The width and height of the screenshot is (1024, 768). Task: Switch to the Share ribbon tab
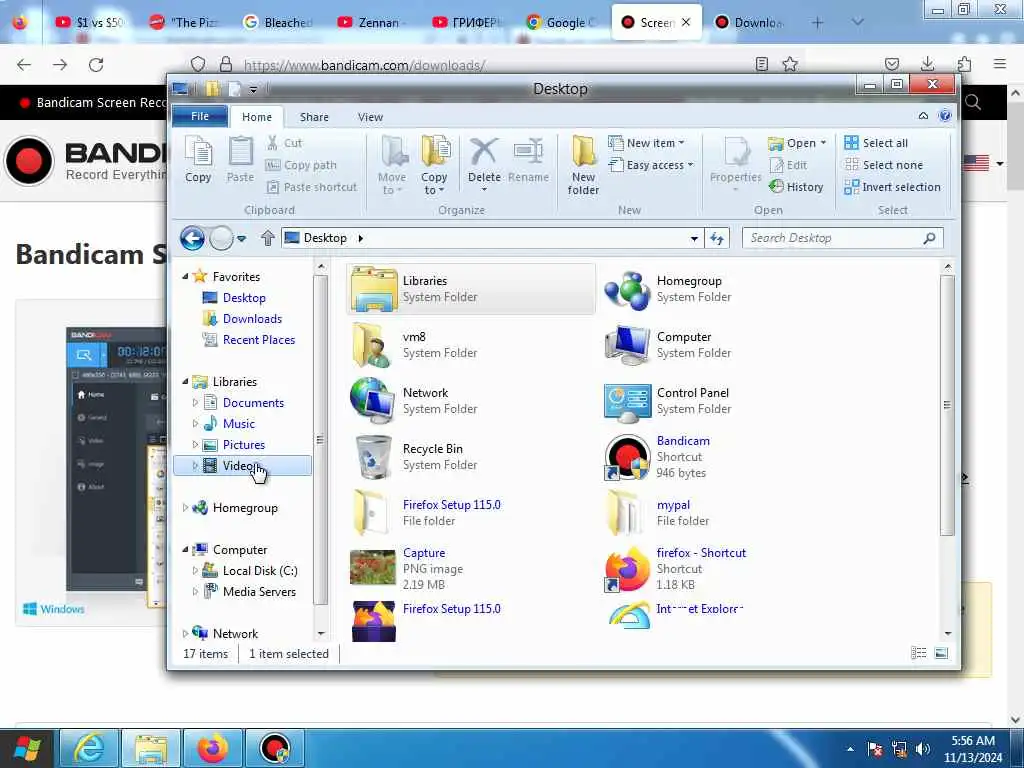314,117
